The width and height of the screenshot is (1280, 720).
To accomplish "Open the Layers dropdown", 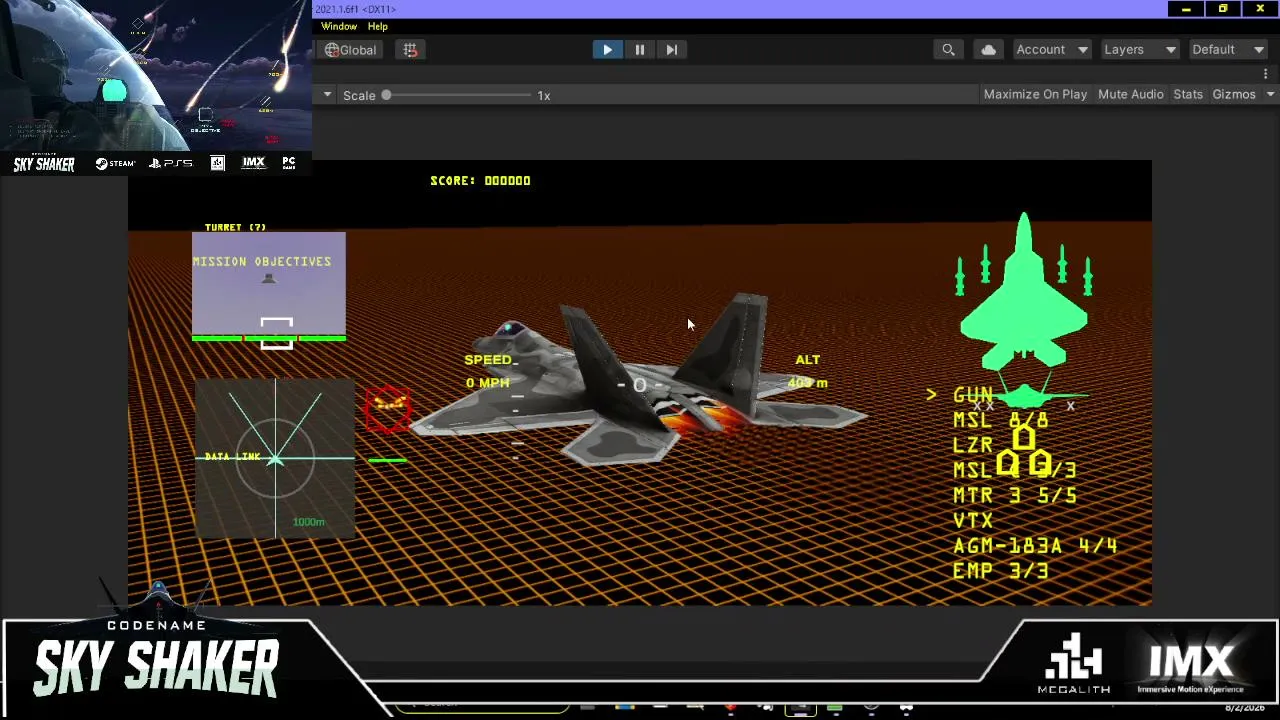I will click(1139, 49).
